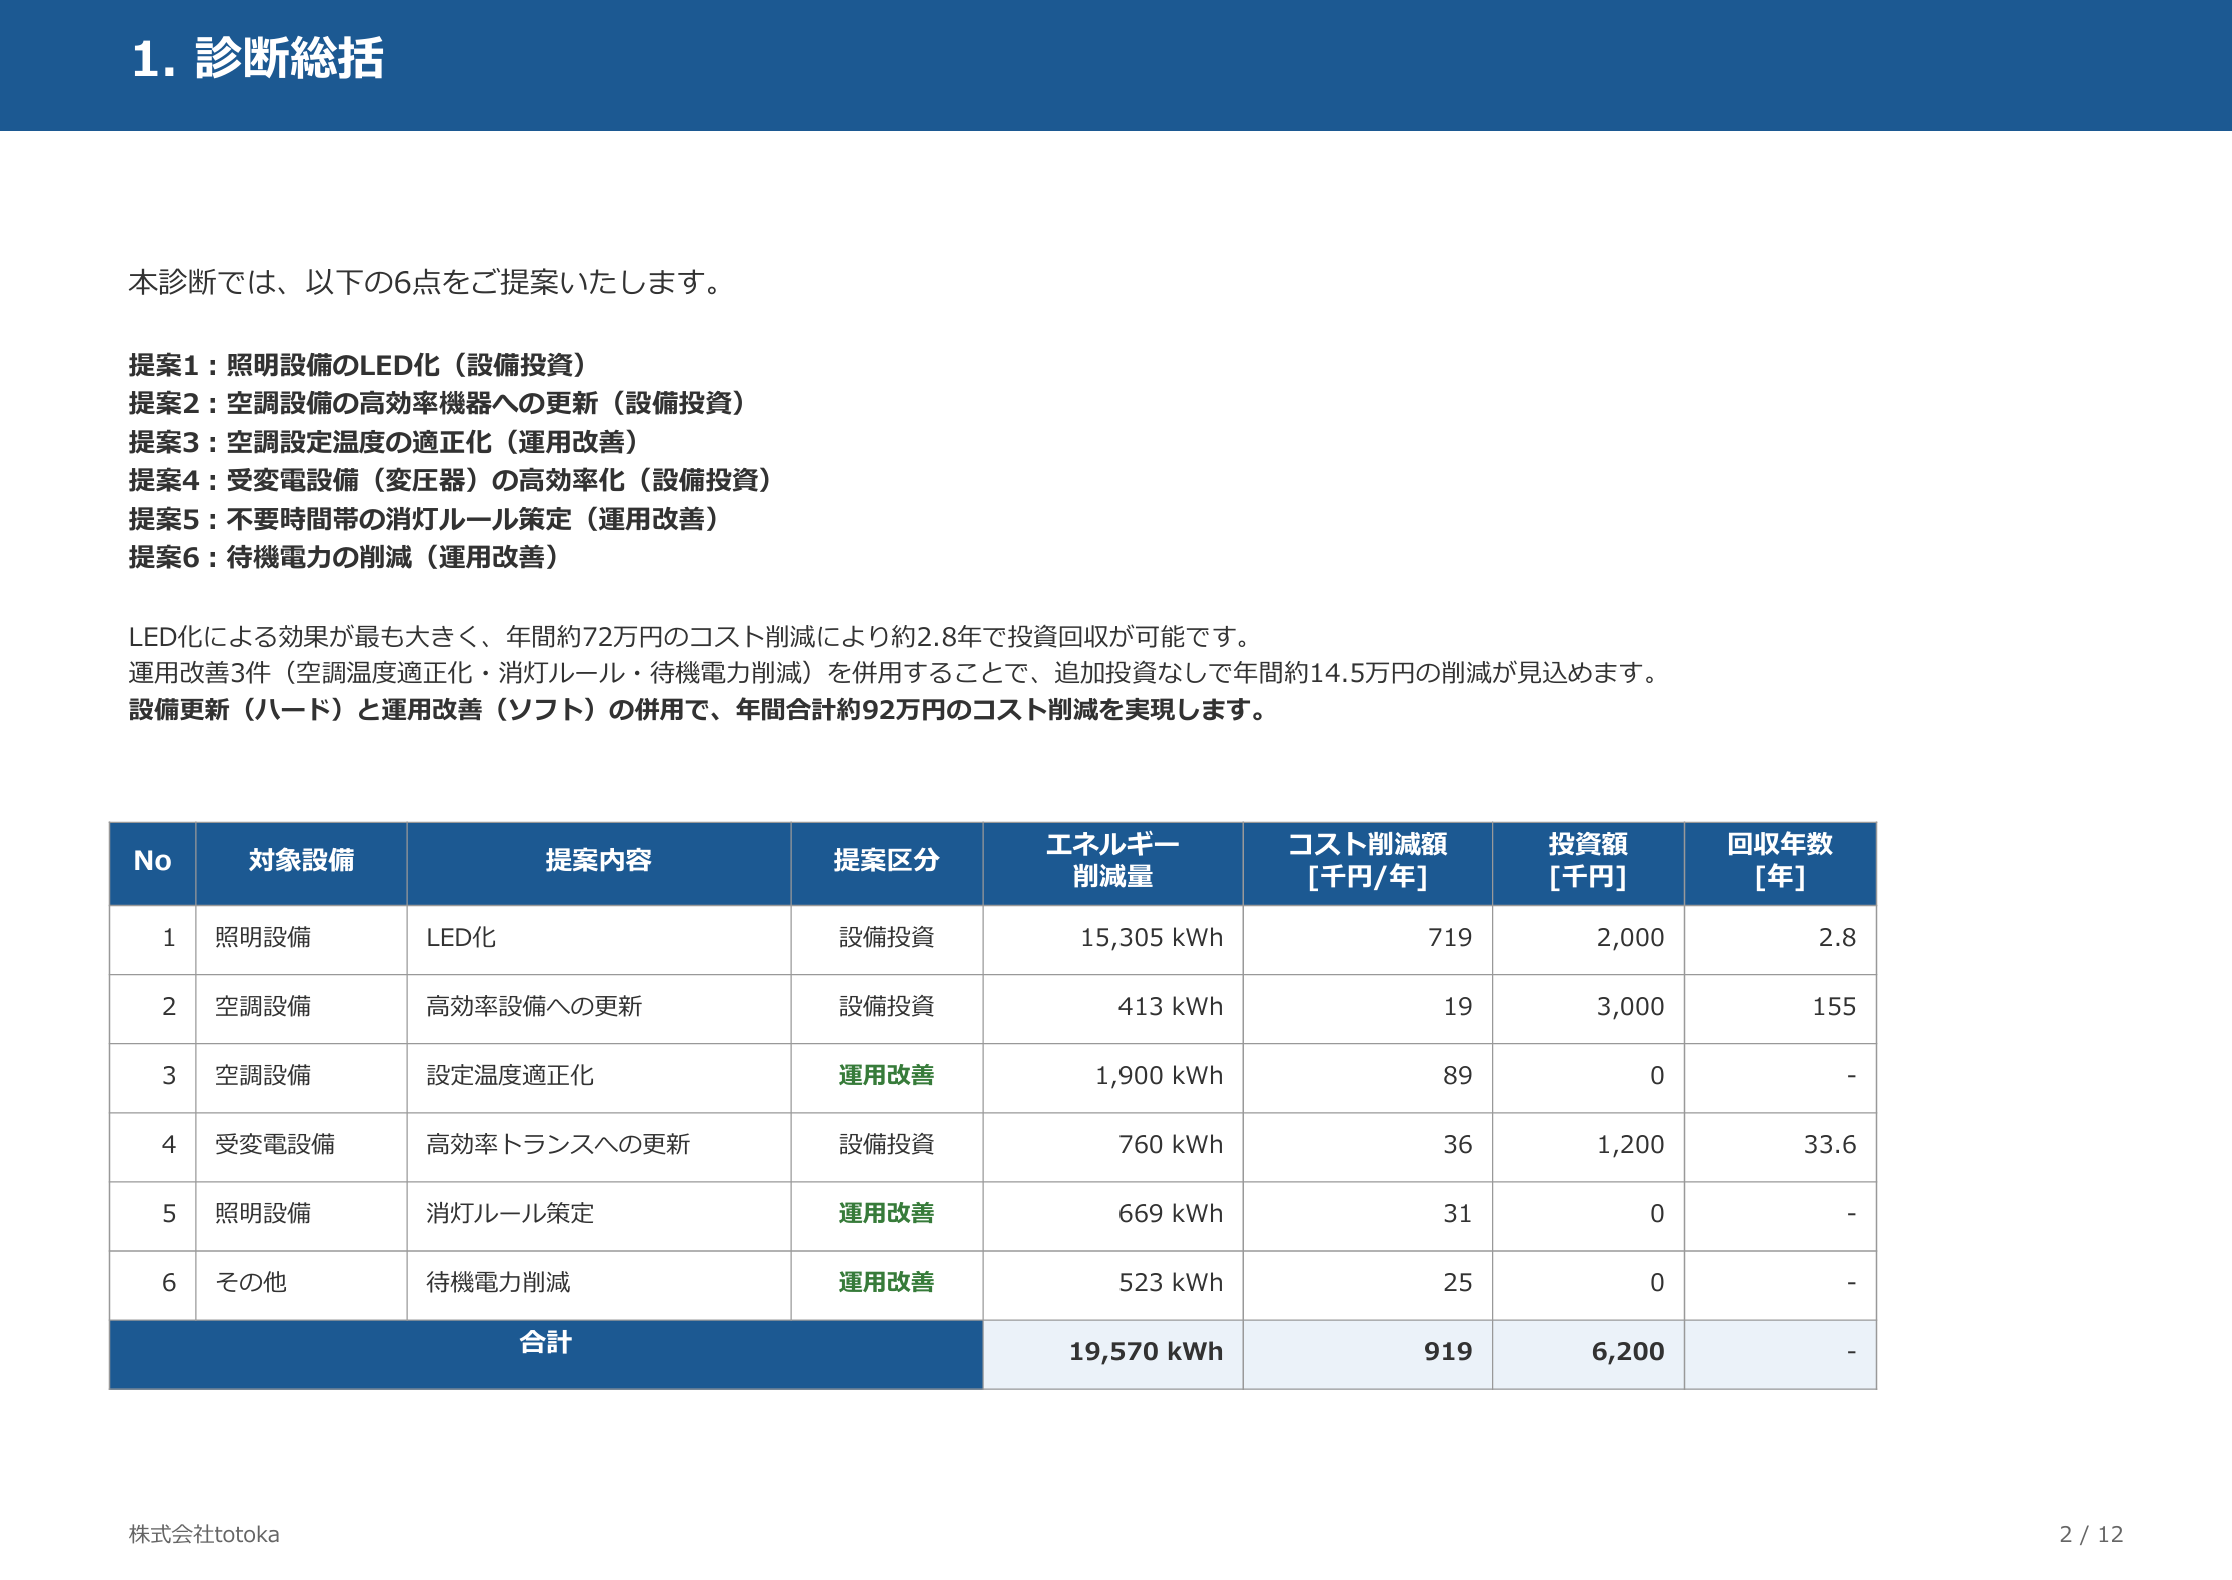Click the '36' cost reduction cell
Viewport: 2232px width, 1580px height.
pyautogui.click(x=1367, y=1147)
